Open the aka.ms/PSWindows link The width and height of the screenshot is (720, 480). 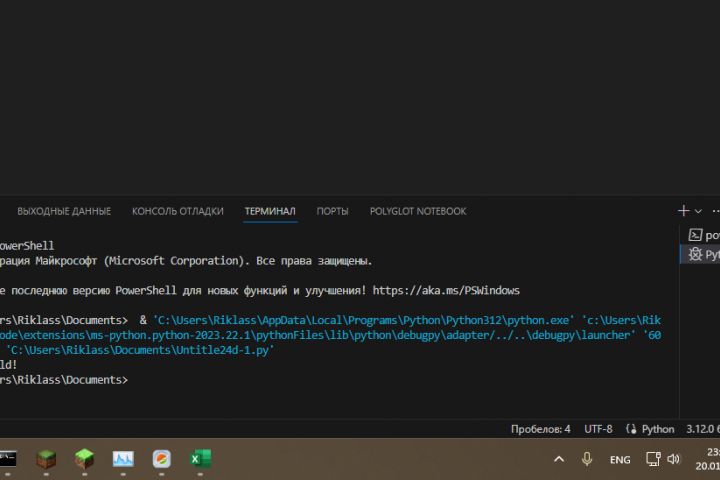446,290
